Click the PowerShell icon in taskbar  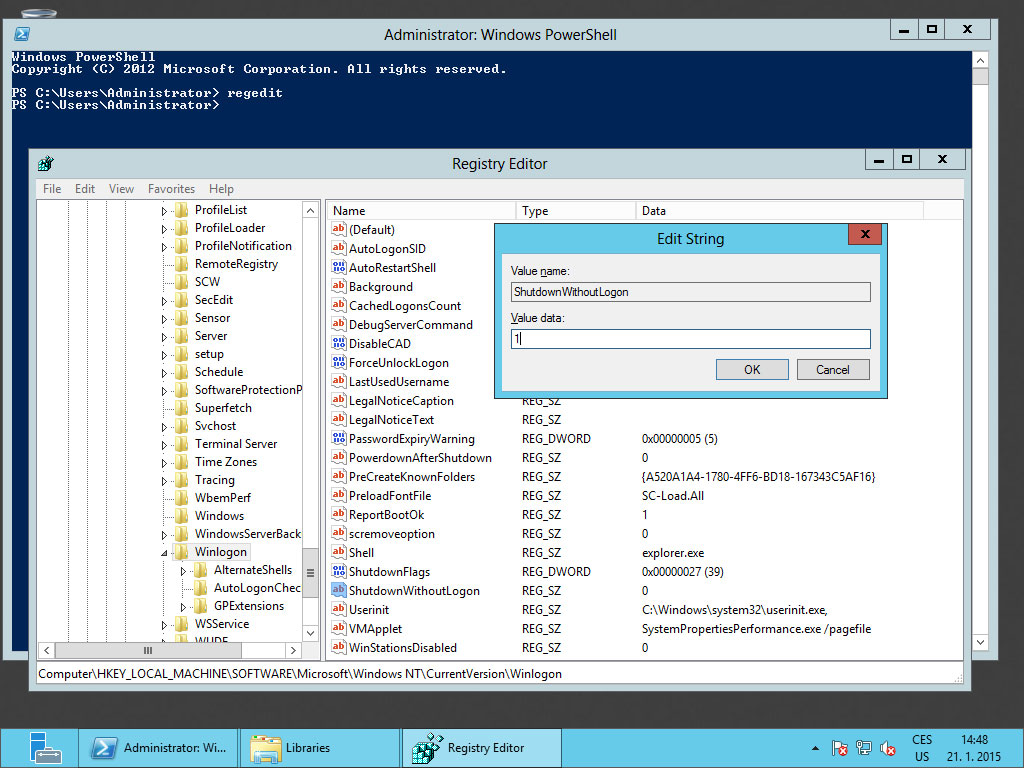[102, 748]
